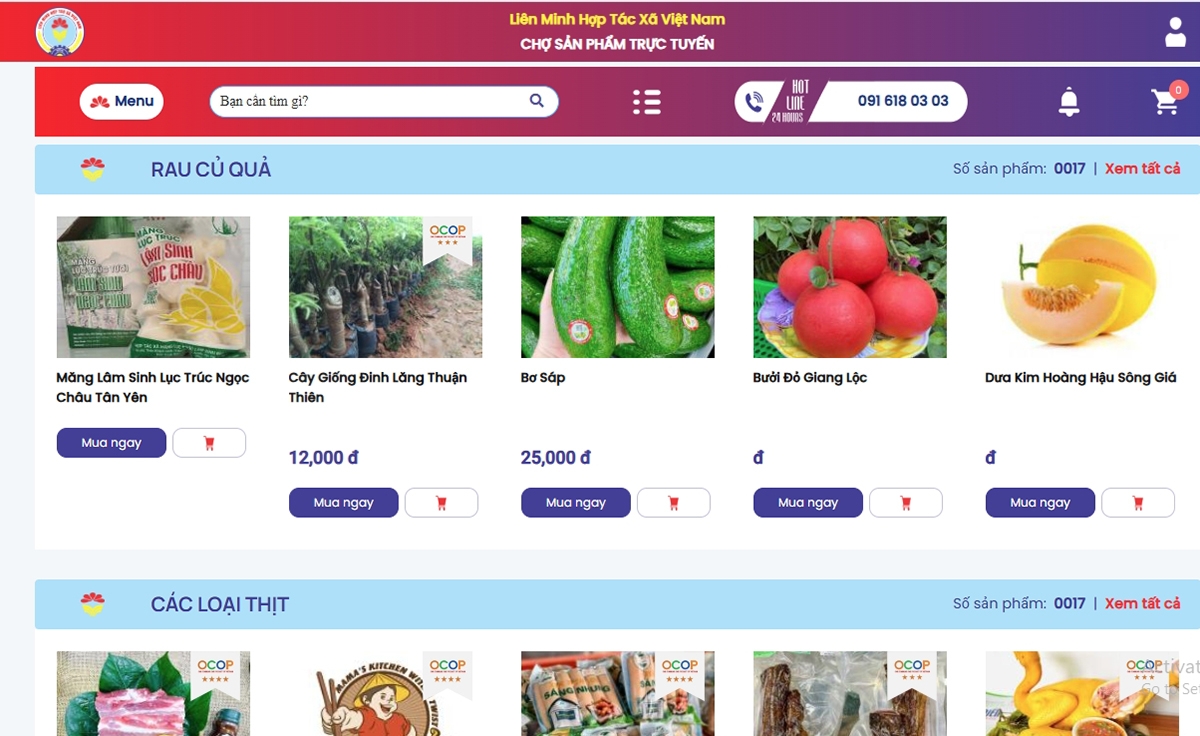Click the search magnifier icon
The image size is (1200, 736).
pyautogui.click(x=537, y=101)
